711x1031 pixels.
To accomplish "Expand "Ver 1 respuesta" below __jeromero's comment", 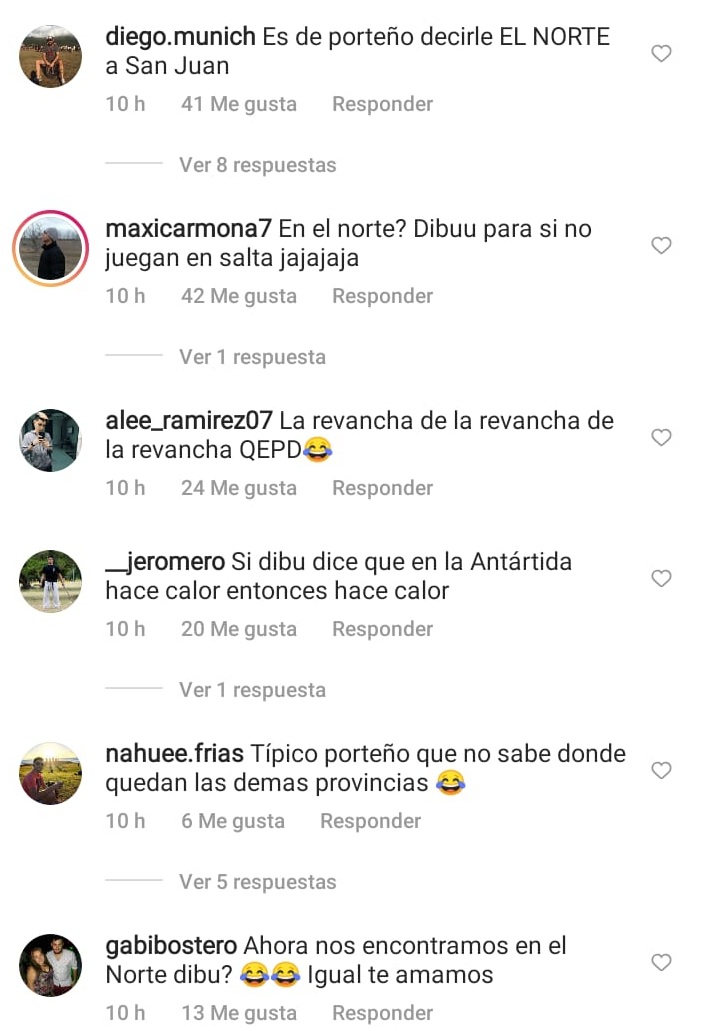I will (253, 690).
